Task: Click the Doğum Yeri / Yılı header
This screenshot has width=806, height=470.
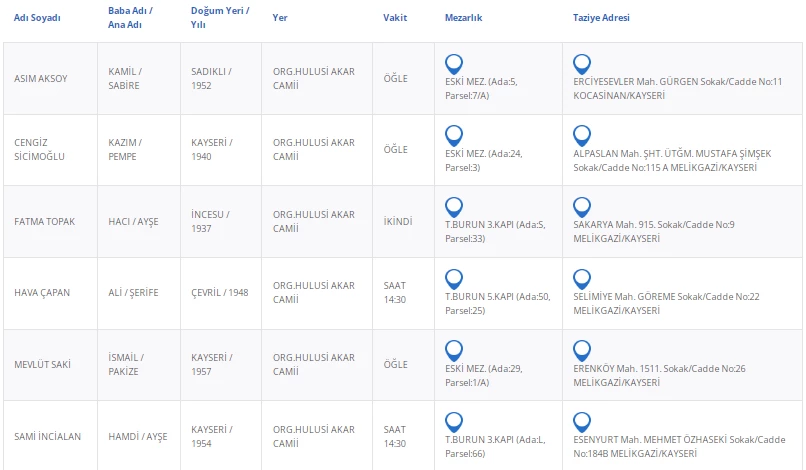Action: (220, 18)
